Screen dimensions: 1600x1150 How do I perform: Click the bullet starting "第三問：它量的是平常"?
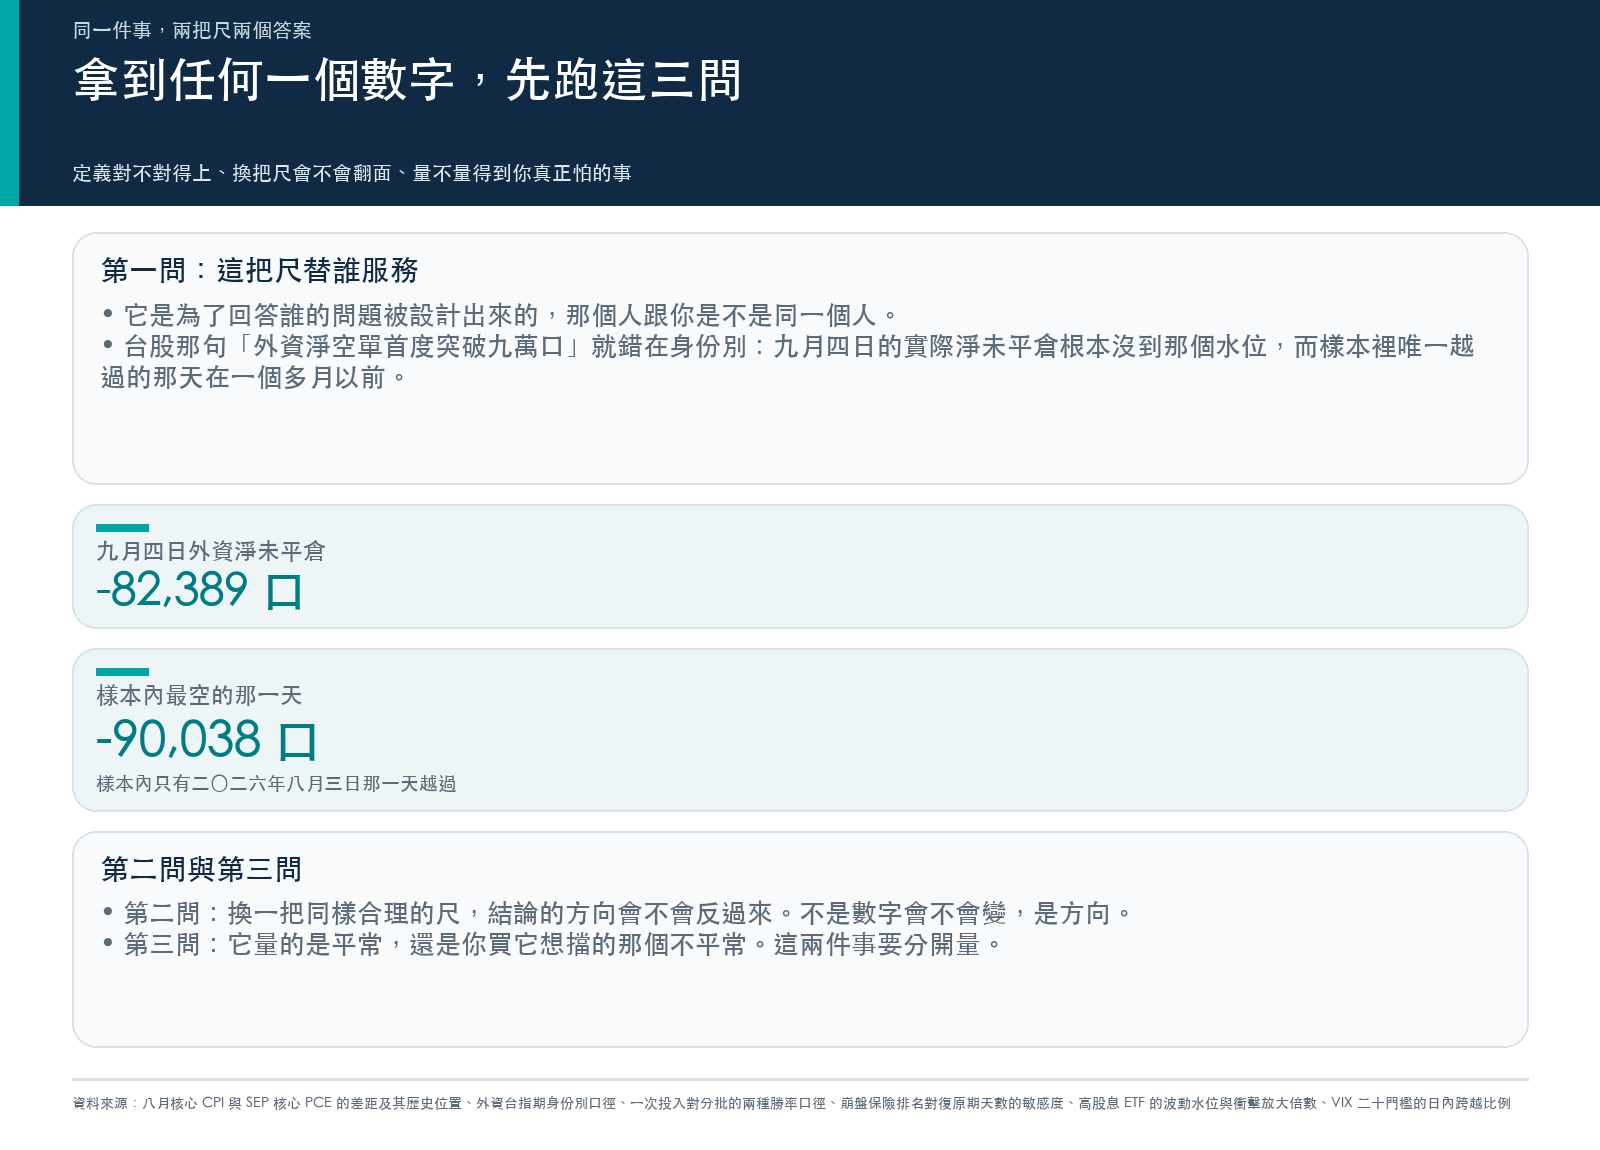552,945
